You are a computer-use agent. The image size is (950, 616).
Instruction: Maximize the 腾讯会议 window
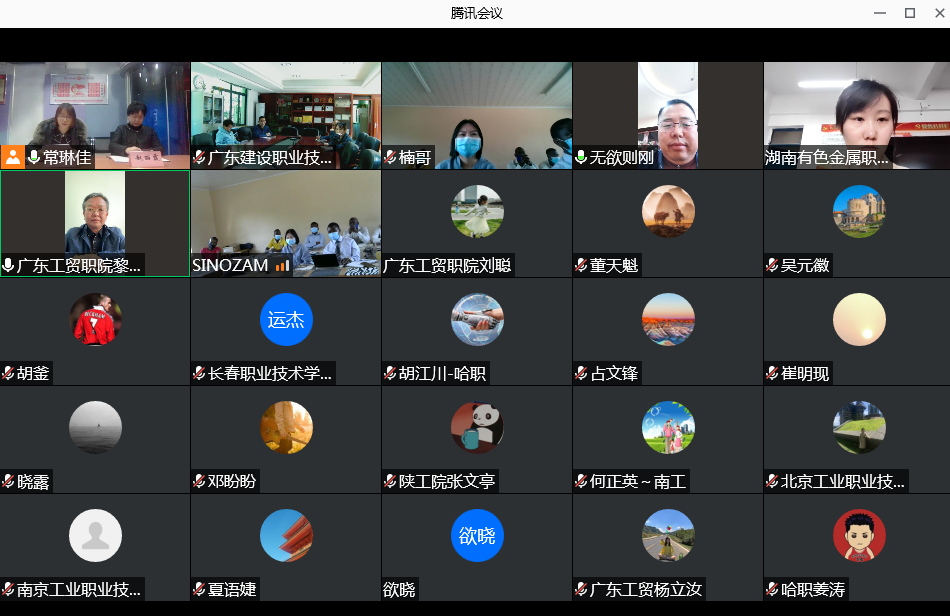point(909,13)
